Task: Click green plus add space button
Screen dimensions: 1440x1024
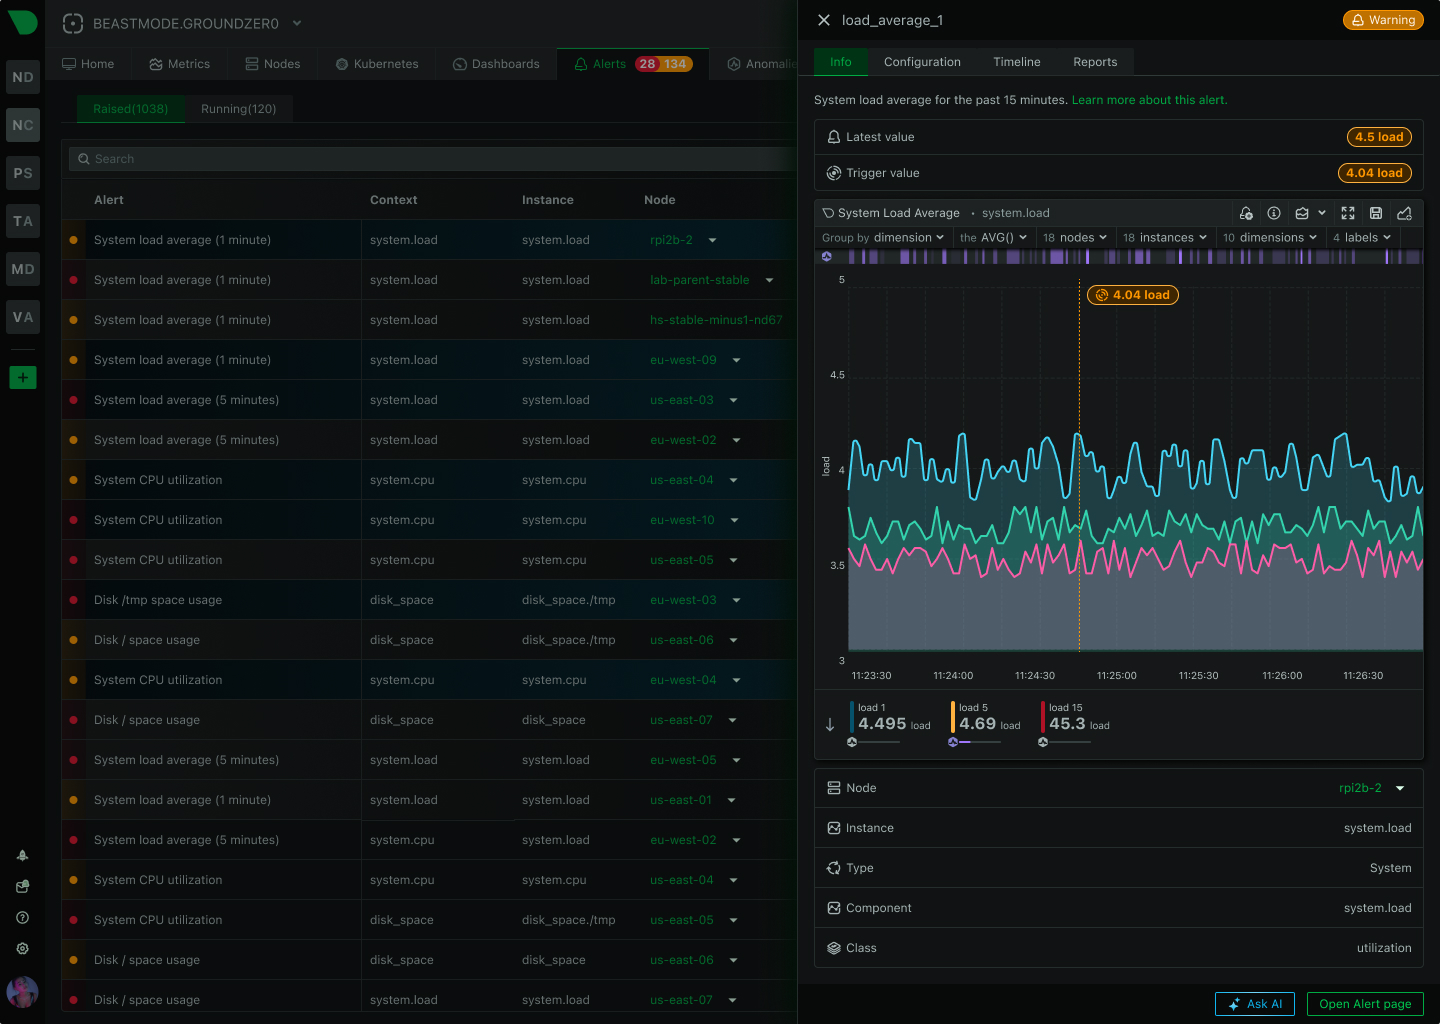Action: [x=23, y=377]
